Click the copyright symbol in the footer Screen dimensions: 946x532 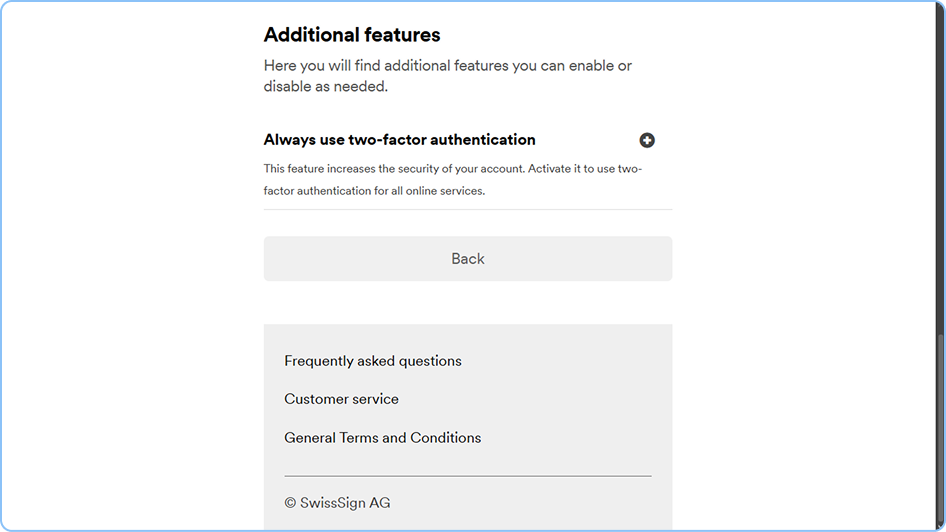(x=290, y=503)
